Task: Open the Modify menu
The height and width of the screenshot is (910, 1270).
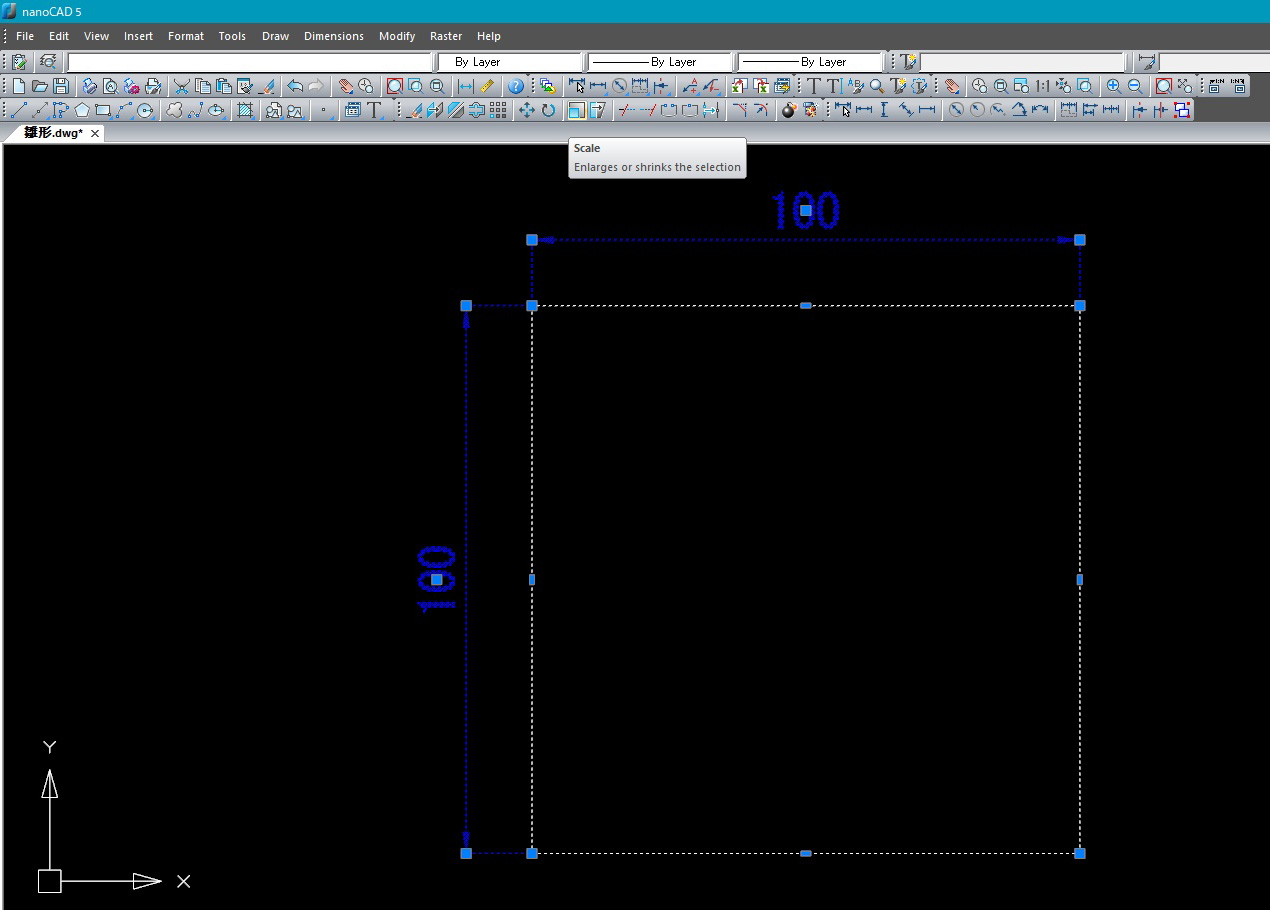Action: pyautogui.click(x=396, y=36)
